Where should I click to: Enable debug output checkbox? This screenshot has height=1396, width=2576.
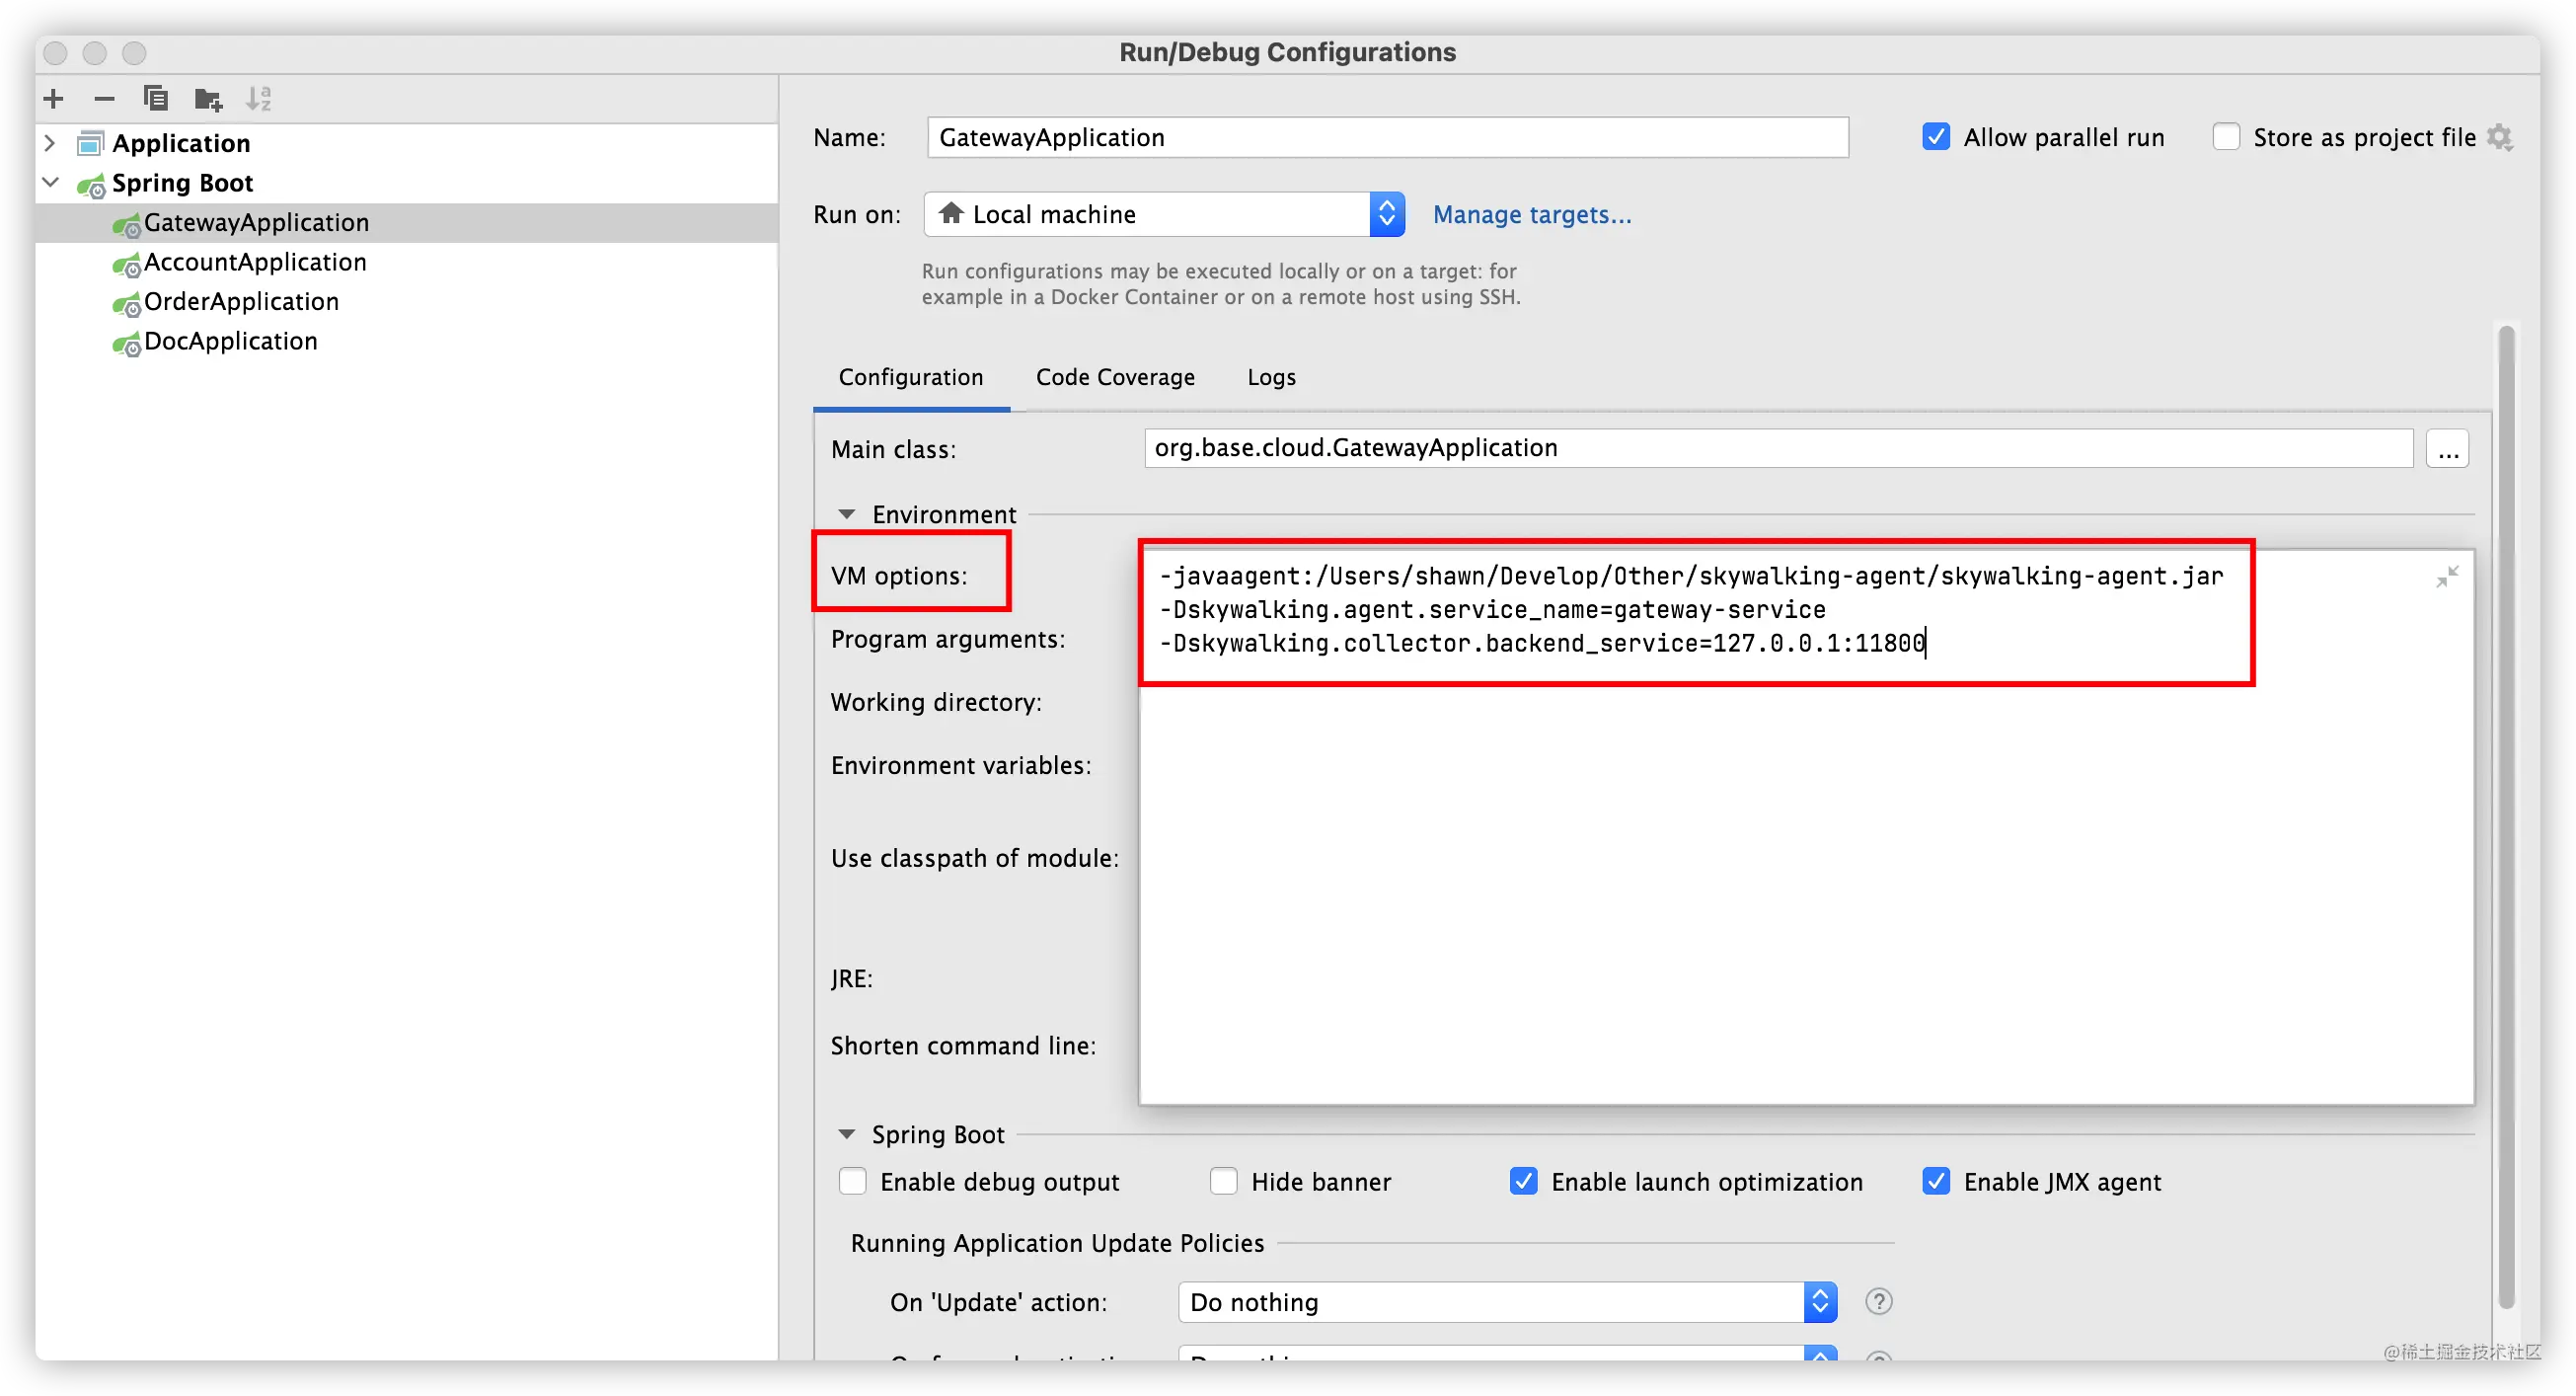click(852, 1182)
